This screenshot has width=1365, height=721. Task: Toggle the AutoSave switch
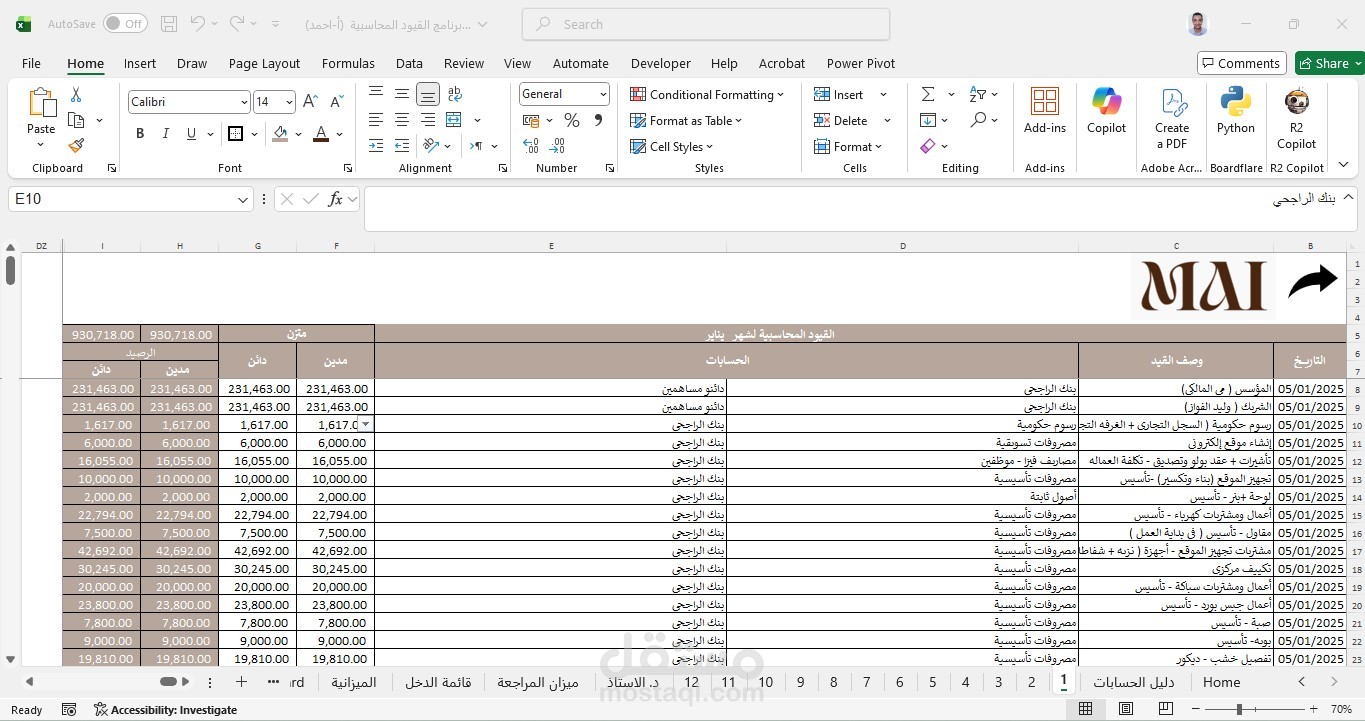(x=125, y=23)
